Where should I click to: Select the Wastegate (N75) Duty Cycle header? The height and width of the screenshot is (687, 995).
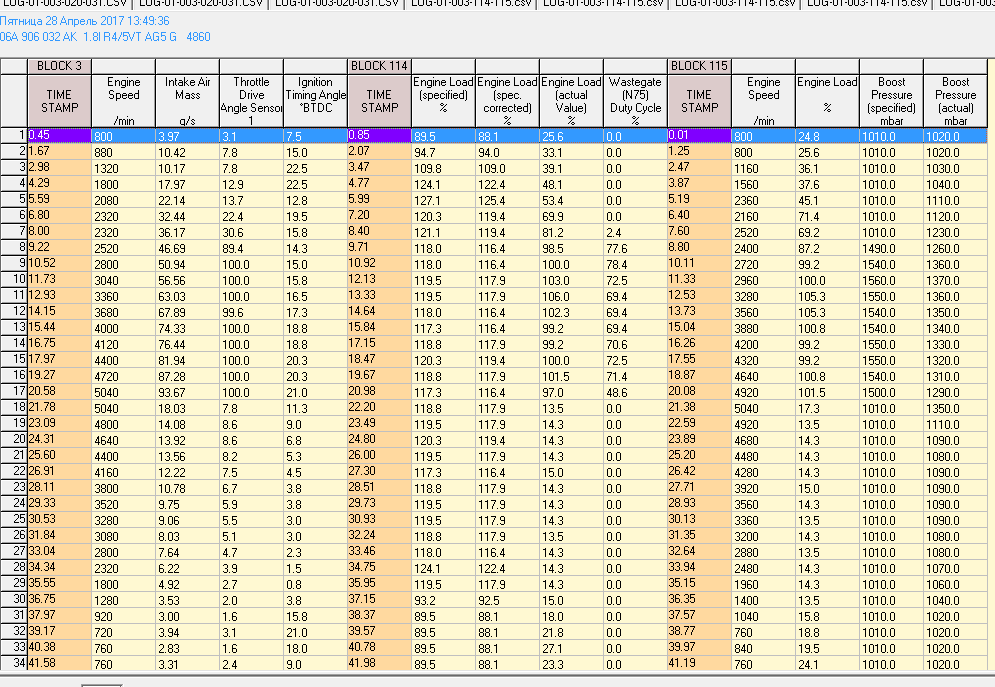coord(635,101)
